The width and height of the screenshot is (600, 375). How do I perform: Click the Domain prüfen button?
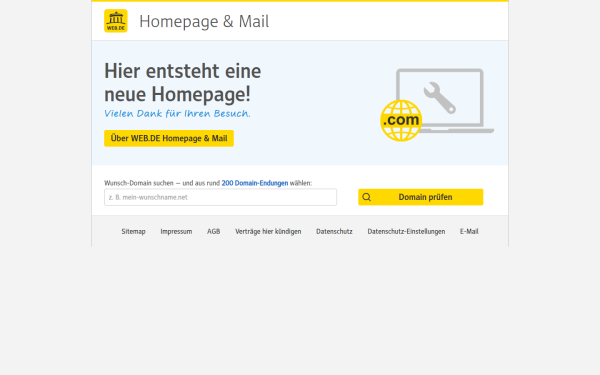[x=421, y=197]
